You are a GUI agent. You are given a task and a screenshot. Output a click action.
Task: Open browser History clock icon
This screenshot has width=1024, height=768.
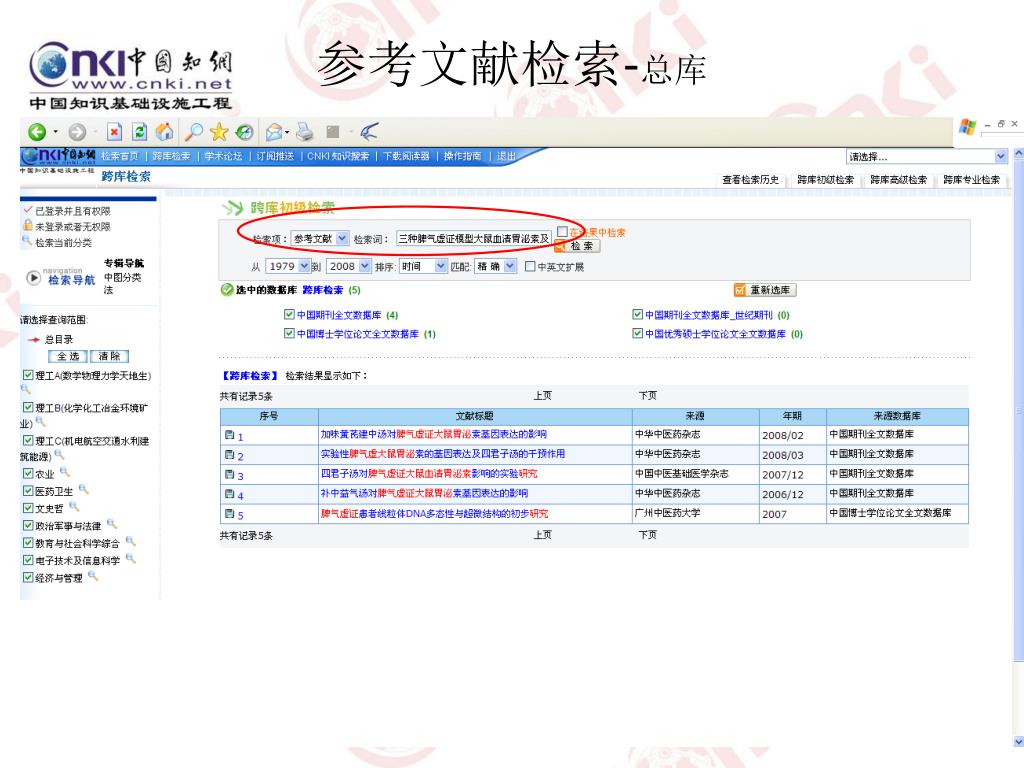(244, 133)
